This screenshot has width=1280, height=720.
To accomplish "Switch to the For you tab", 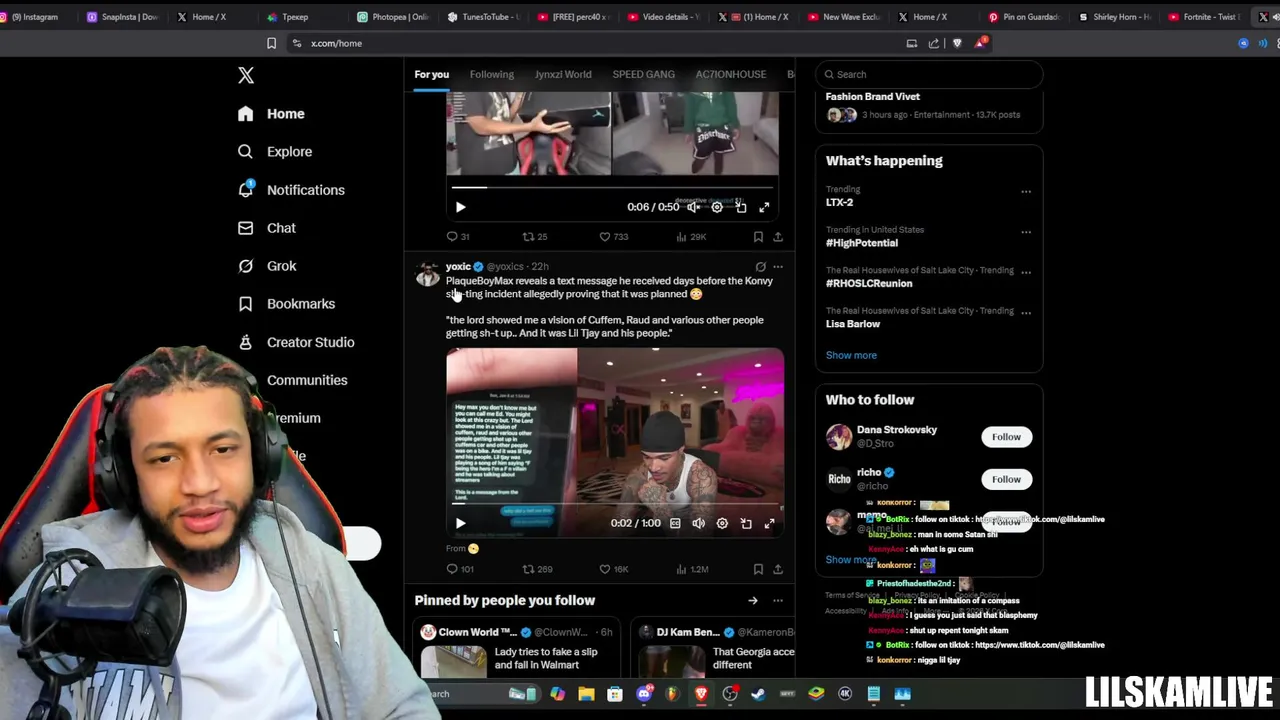I will (x=432, y=74).
